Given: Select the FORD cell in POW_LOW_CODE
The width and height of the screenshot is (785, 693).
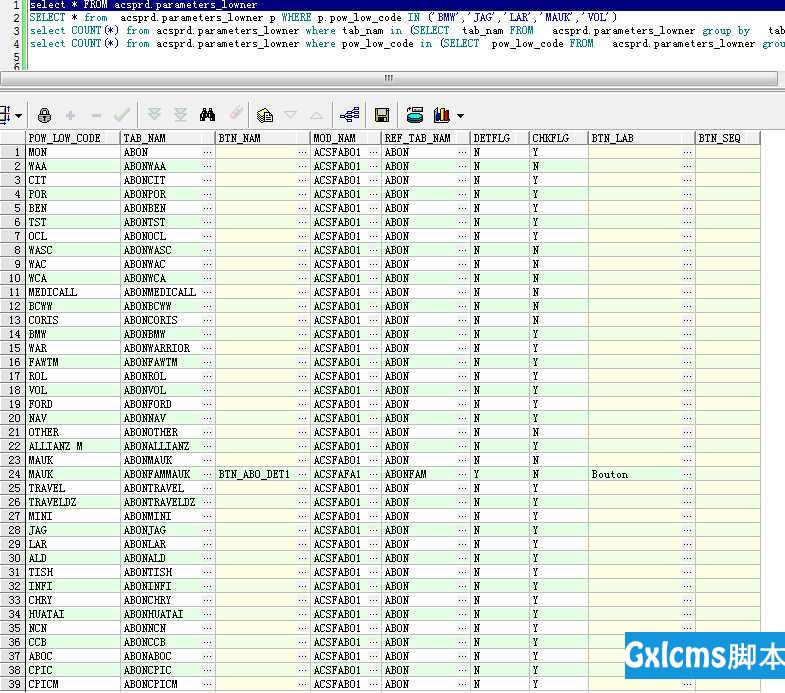Looking at the screenshot, I should [73, 404].
